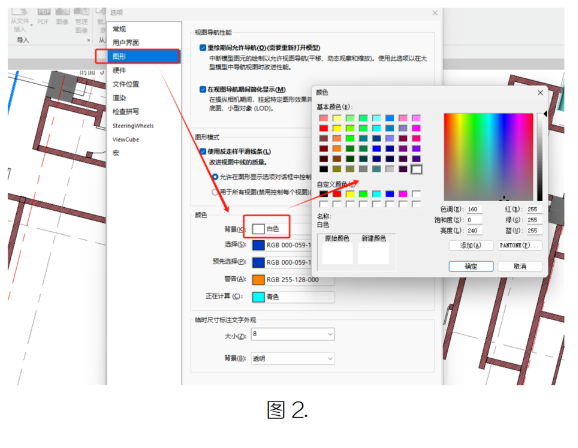Open the ViewCube options category

(126, 139)
